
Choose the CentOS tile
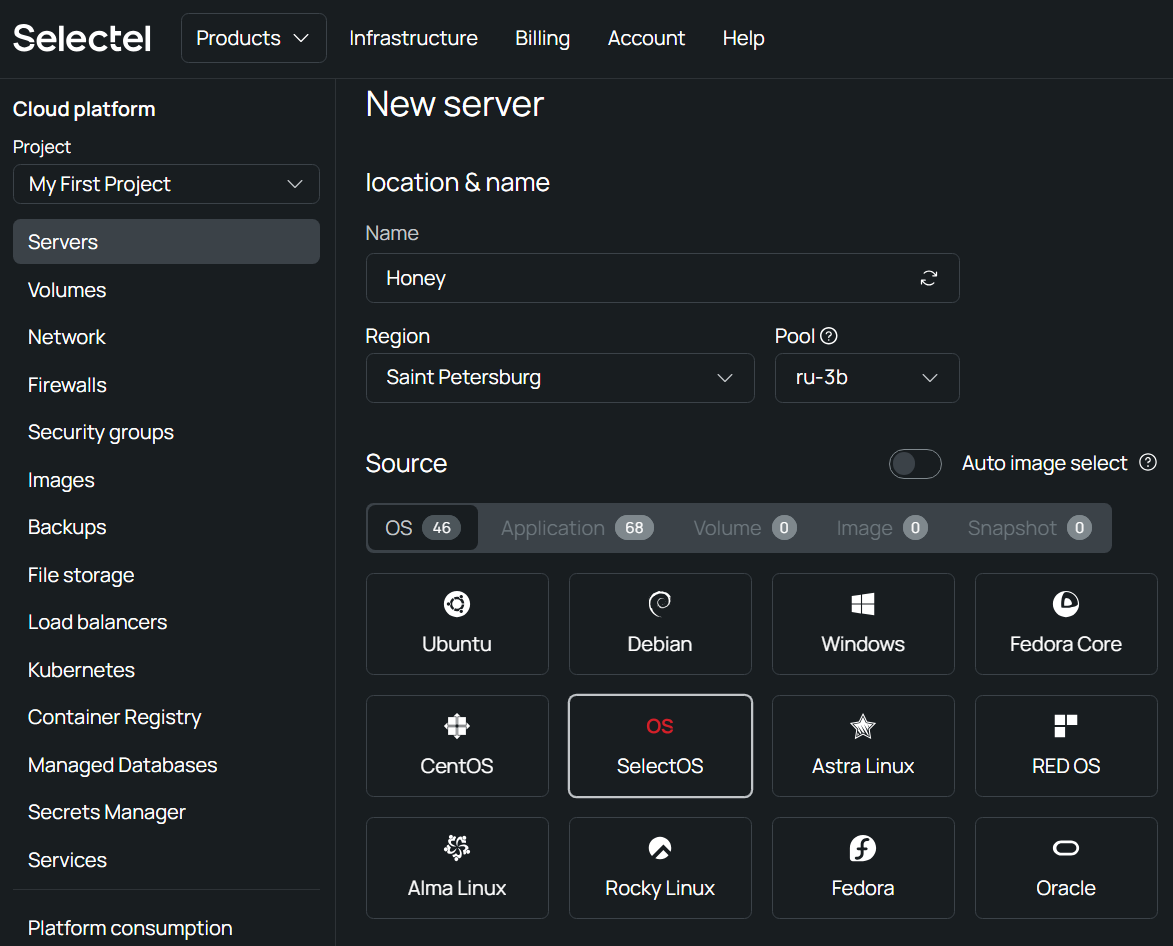coord(457,746)
